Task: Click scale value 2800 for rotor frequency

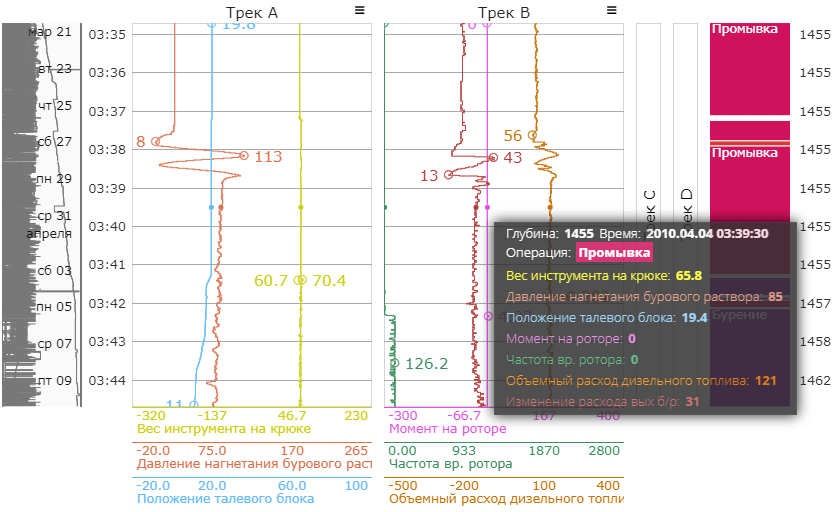Action: [x=604, y=451]
